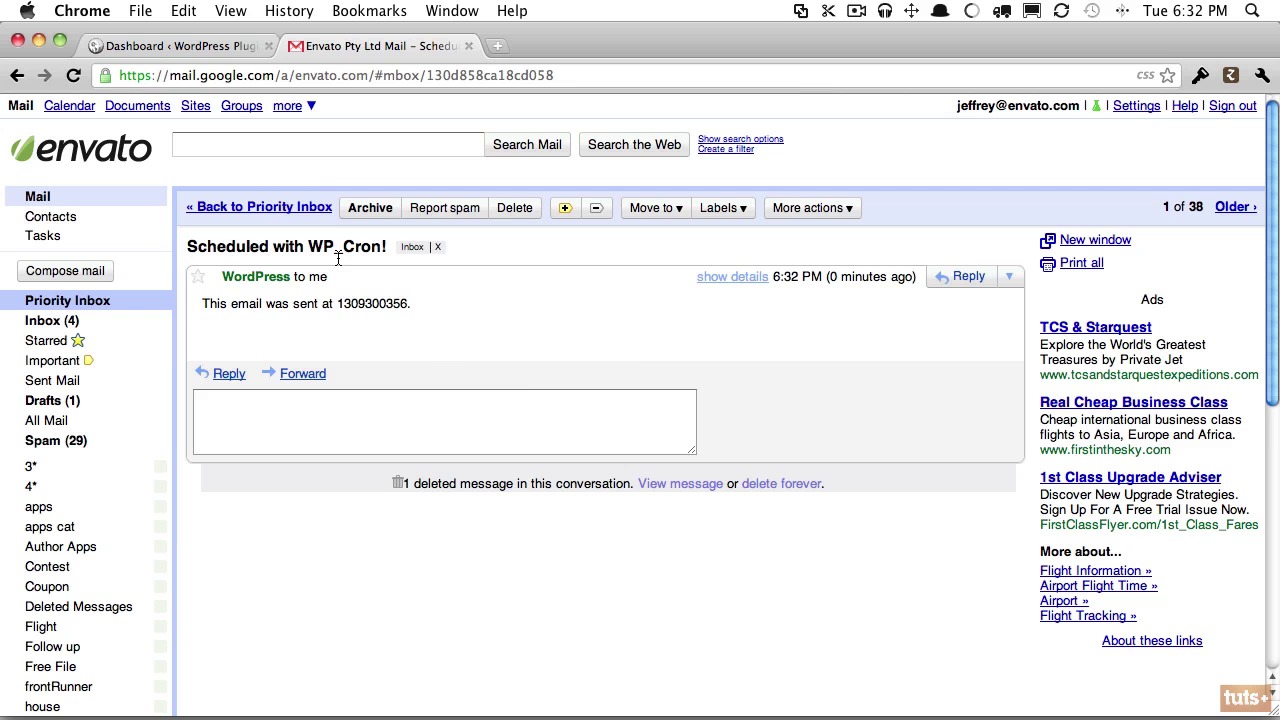Click the browser address bar URL
The height and width of the screenshot is (720, 1280).
336,75
